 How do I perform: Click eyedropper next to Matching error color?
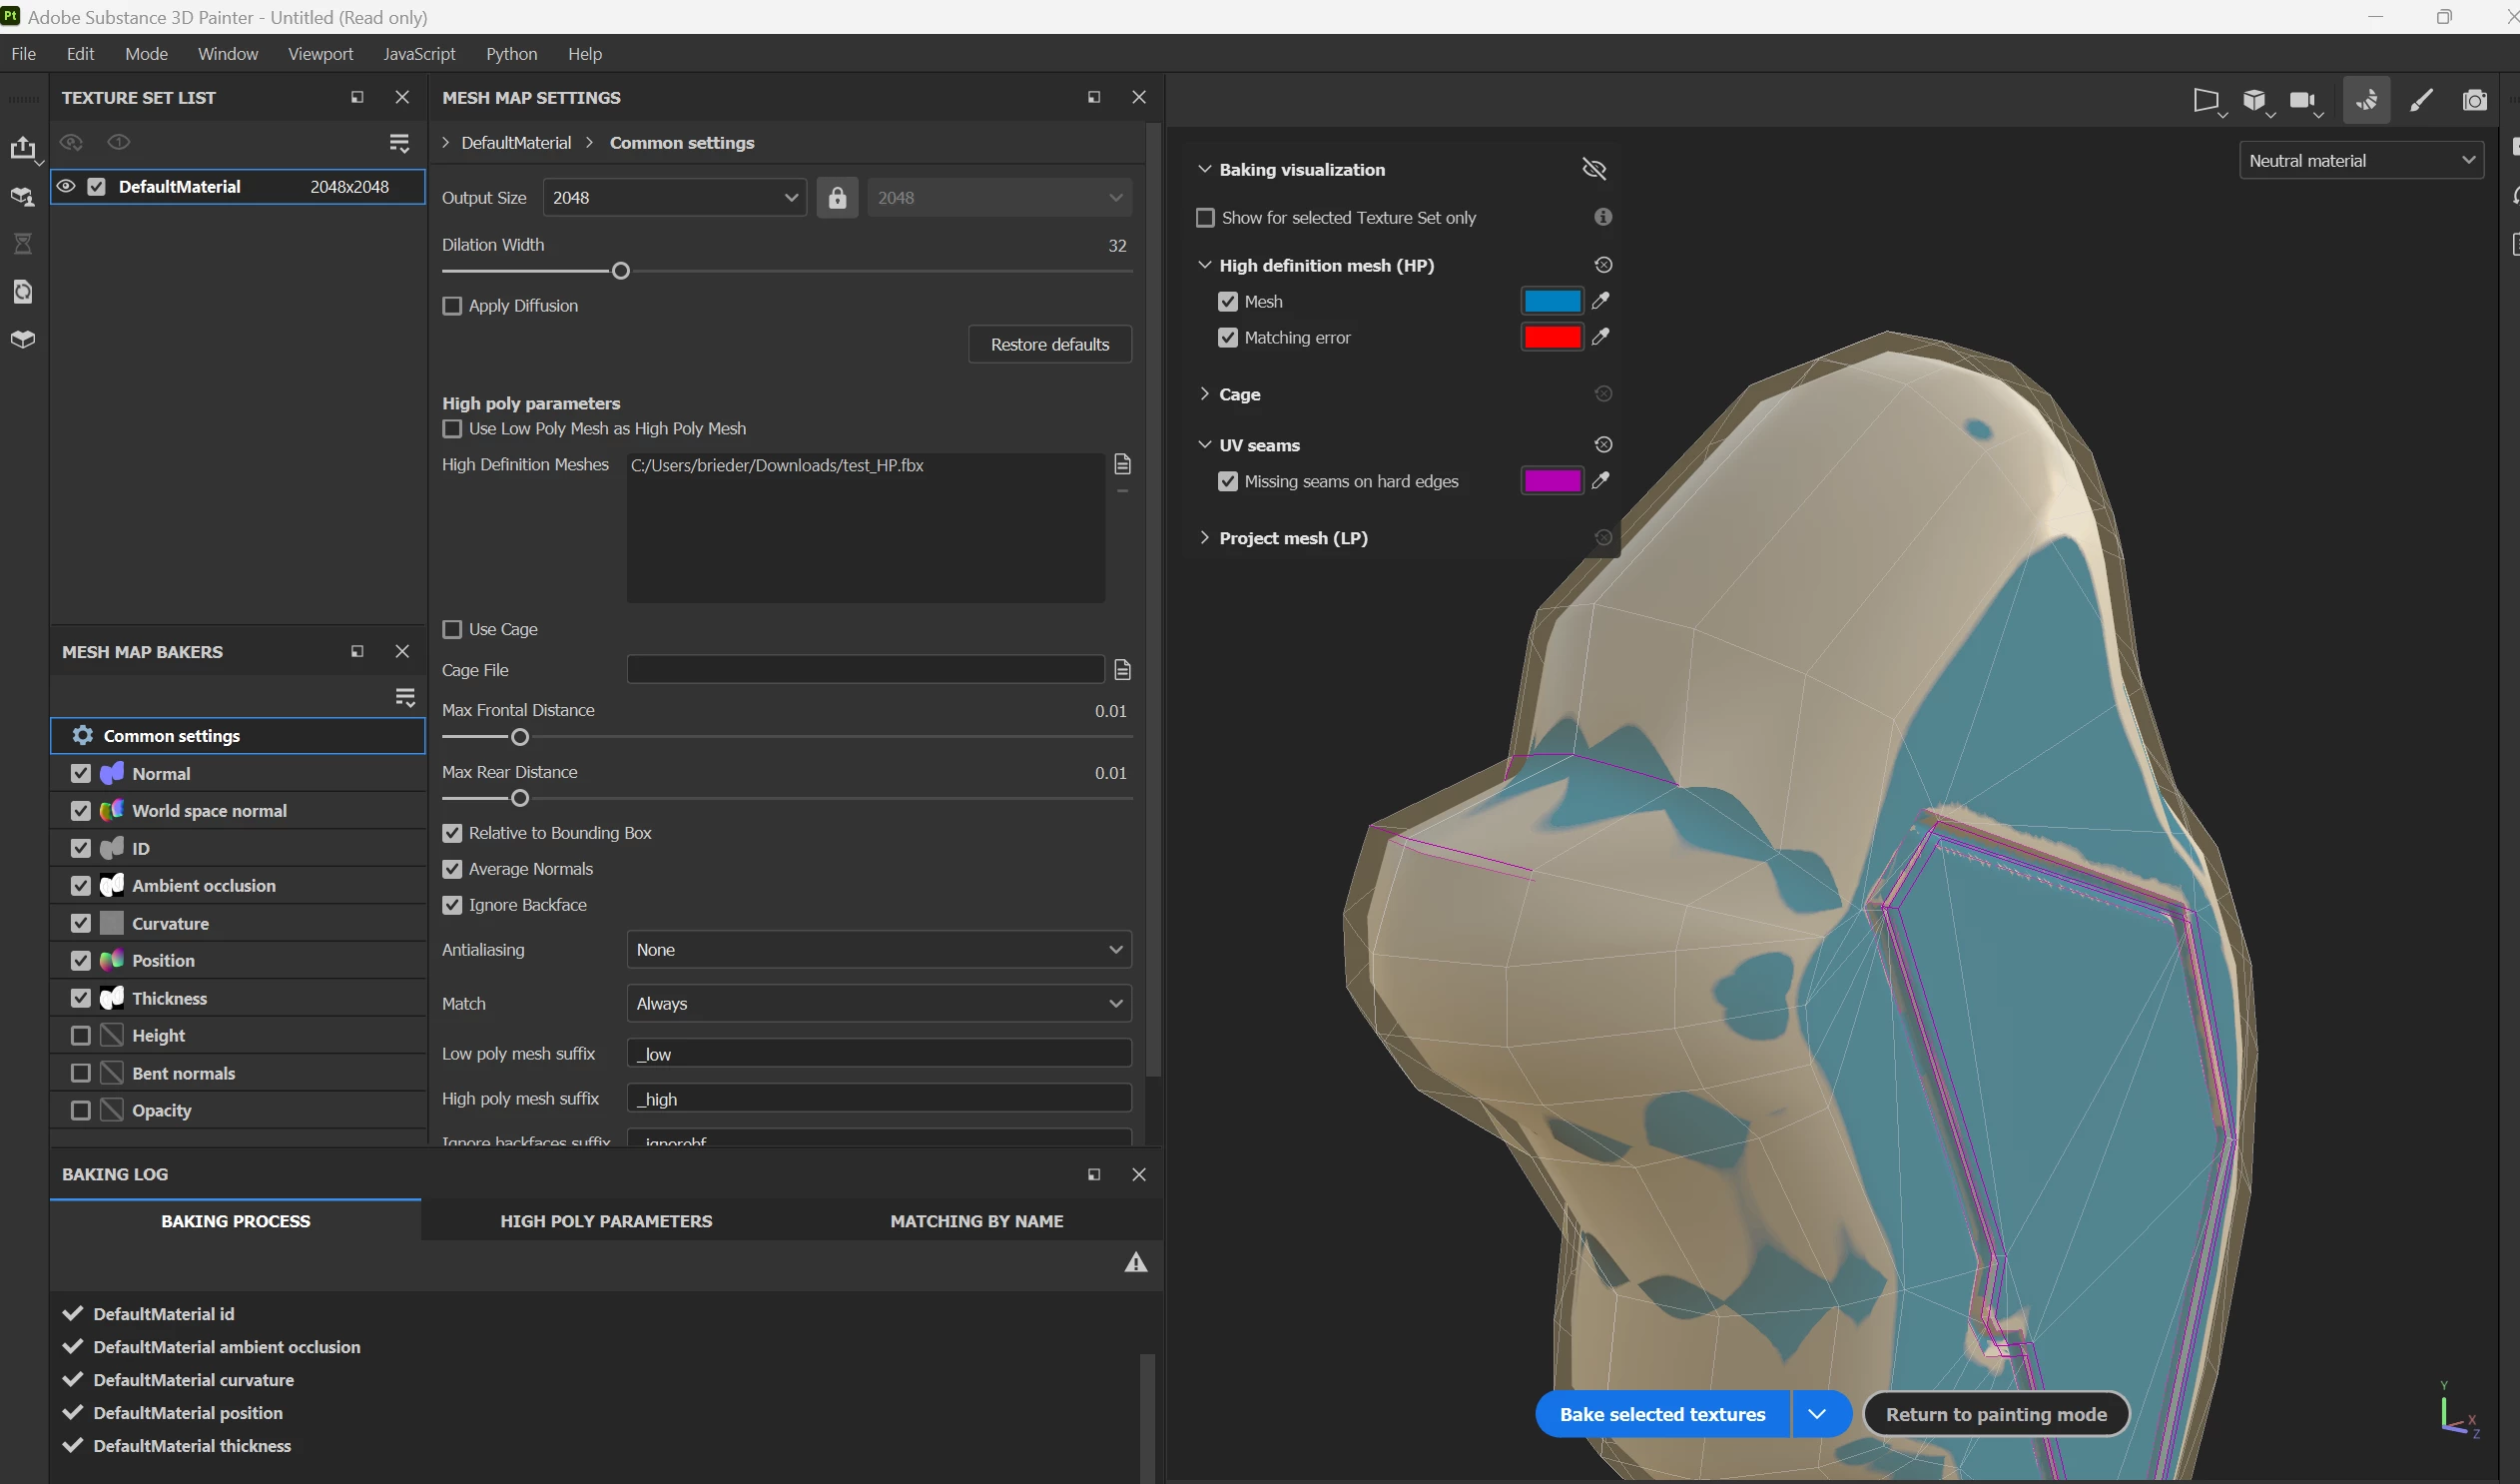coord(1601,337)
